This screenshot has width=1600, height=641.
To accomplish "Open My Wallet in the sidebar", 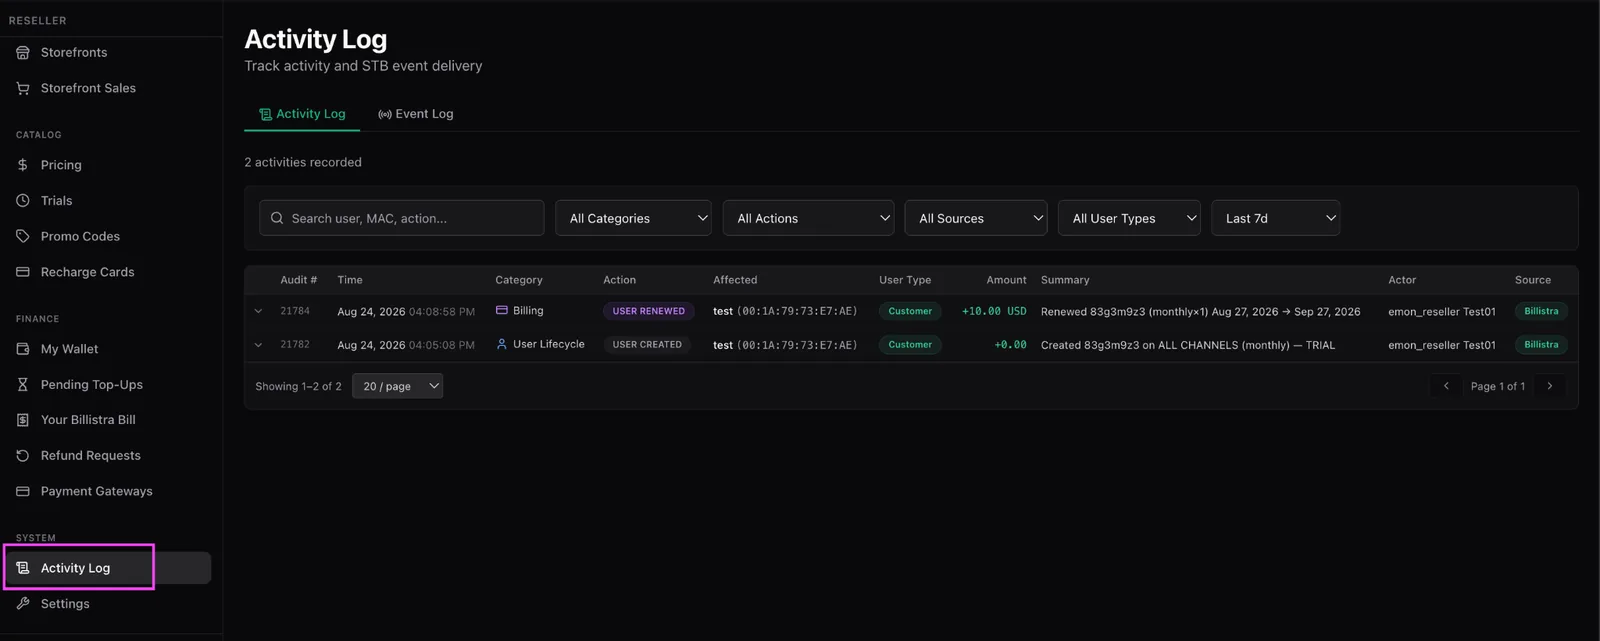I will click(110, 349).
